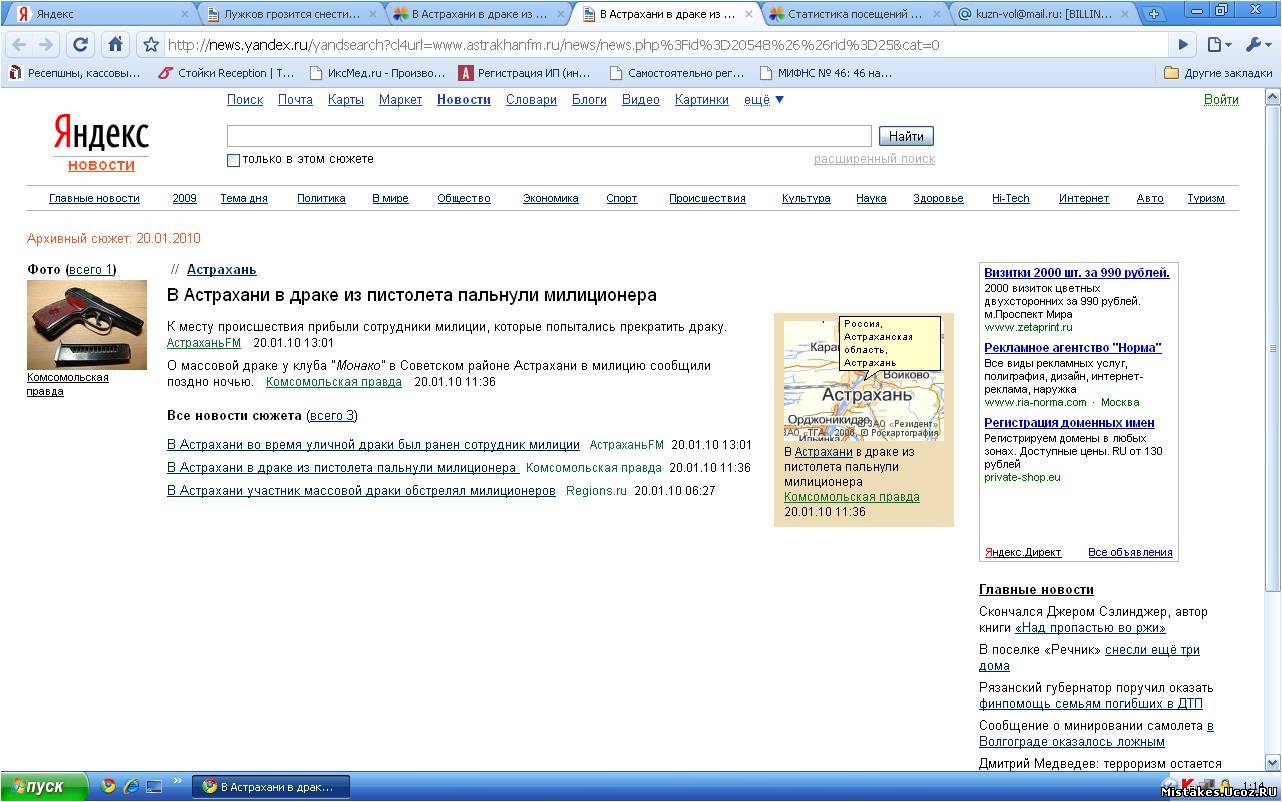Open the page menu icon
This screenshot has width=1282, height=802.
coord(1217,45)
